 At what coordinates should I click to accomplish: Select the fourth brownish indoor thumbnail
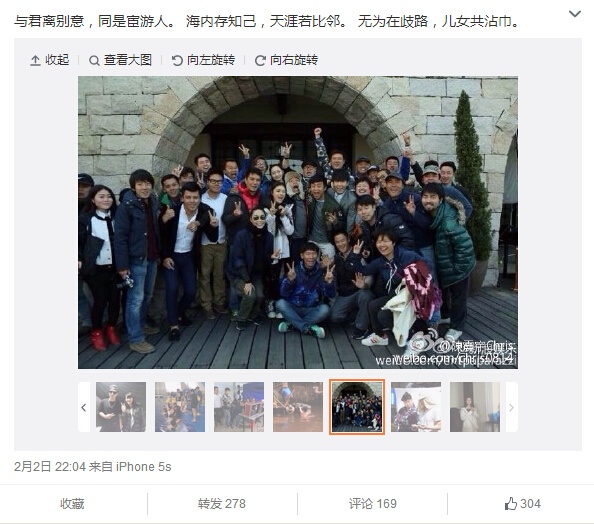298,407
